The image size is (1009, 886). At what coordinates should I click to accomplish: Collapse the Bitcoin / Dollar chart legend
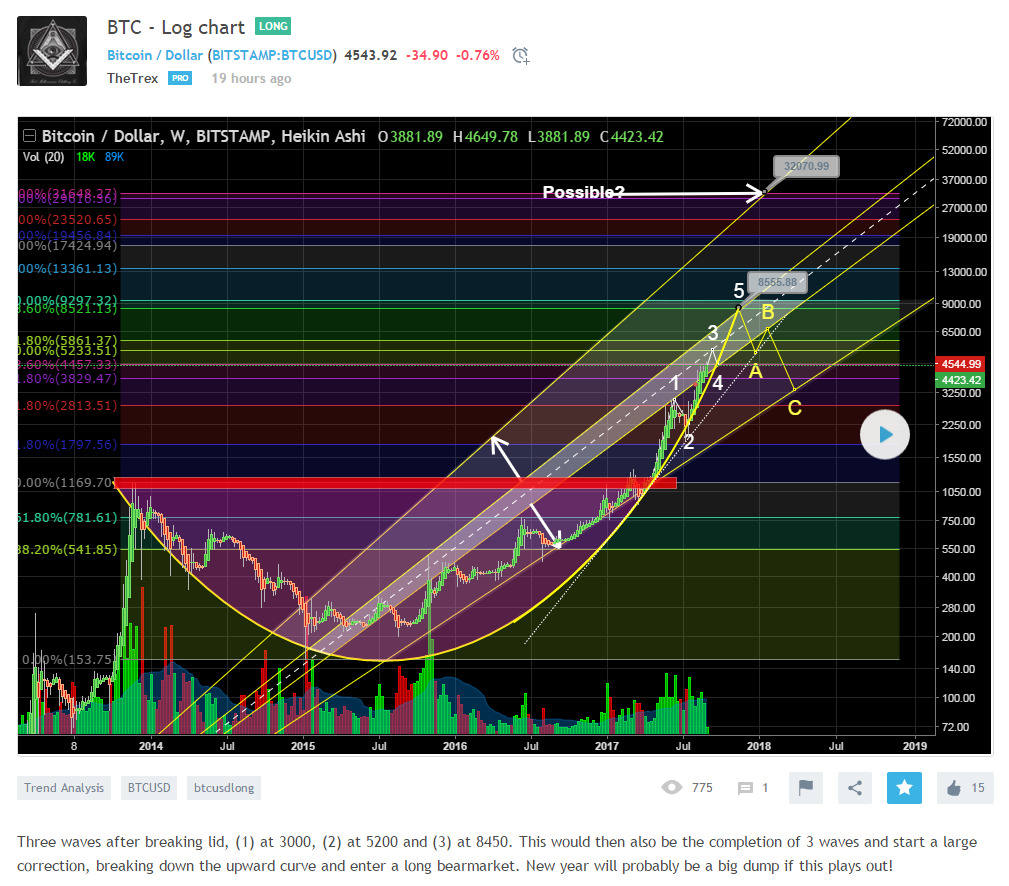(x=29, y=136)
